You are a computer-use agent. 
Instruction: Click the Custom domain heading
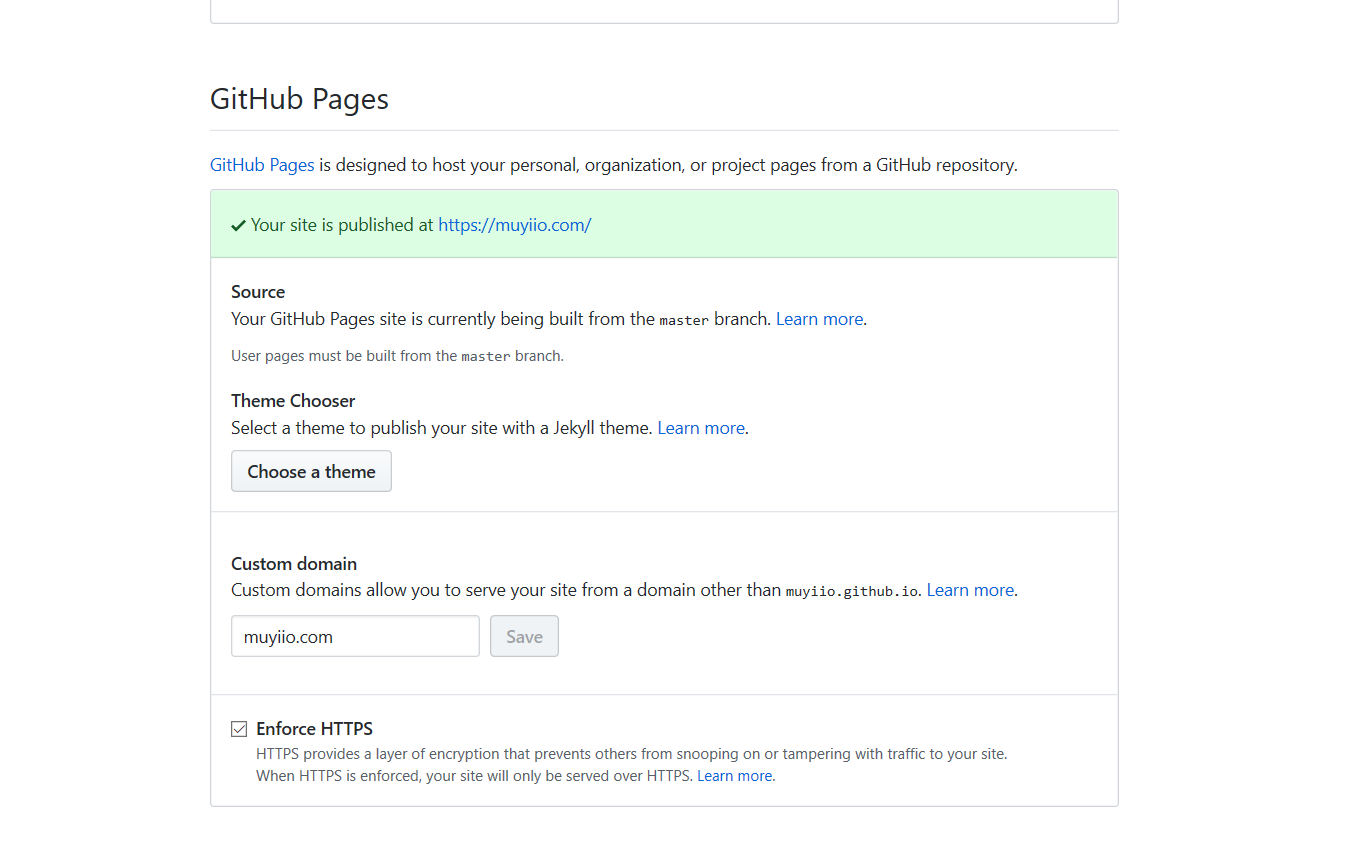click(x=294, y=564)
